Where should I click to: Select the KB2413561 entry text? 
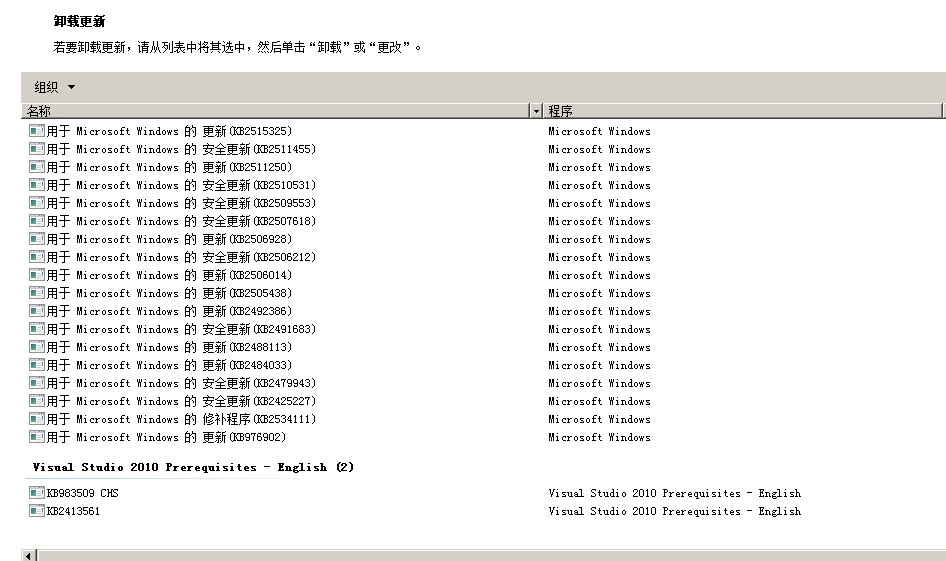click(x=74, y=512)
